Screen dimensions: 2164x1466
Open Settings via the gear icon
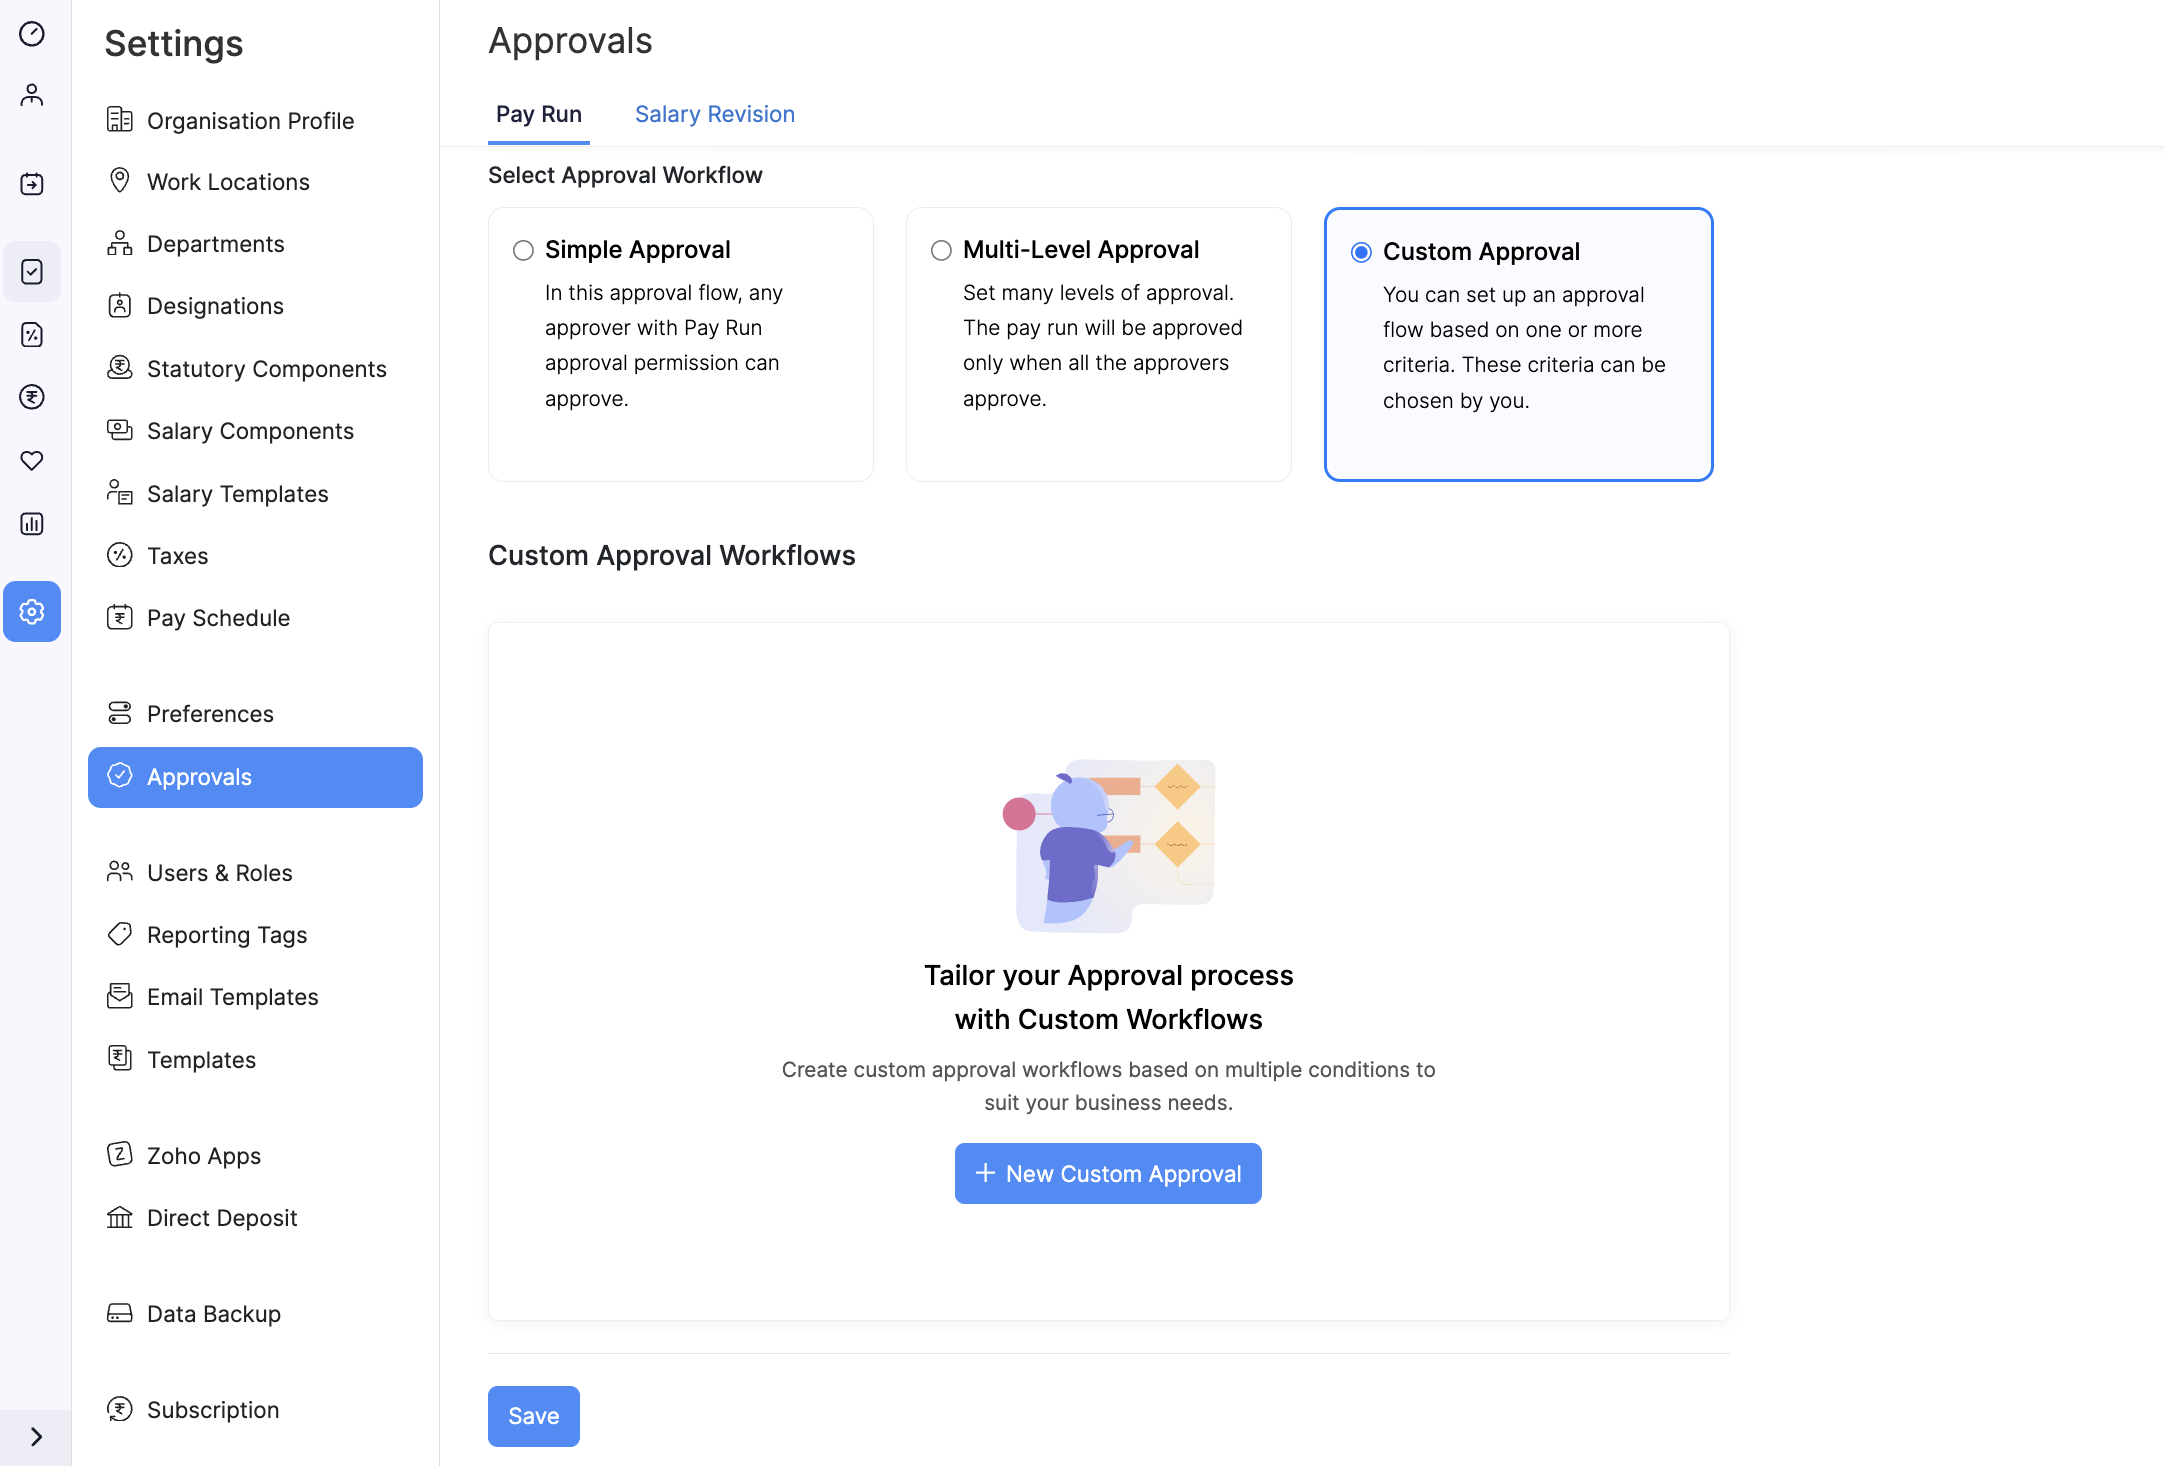click(32, 611)
